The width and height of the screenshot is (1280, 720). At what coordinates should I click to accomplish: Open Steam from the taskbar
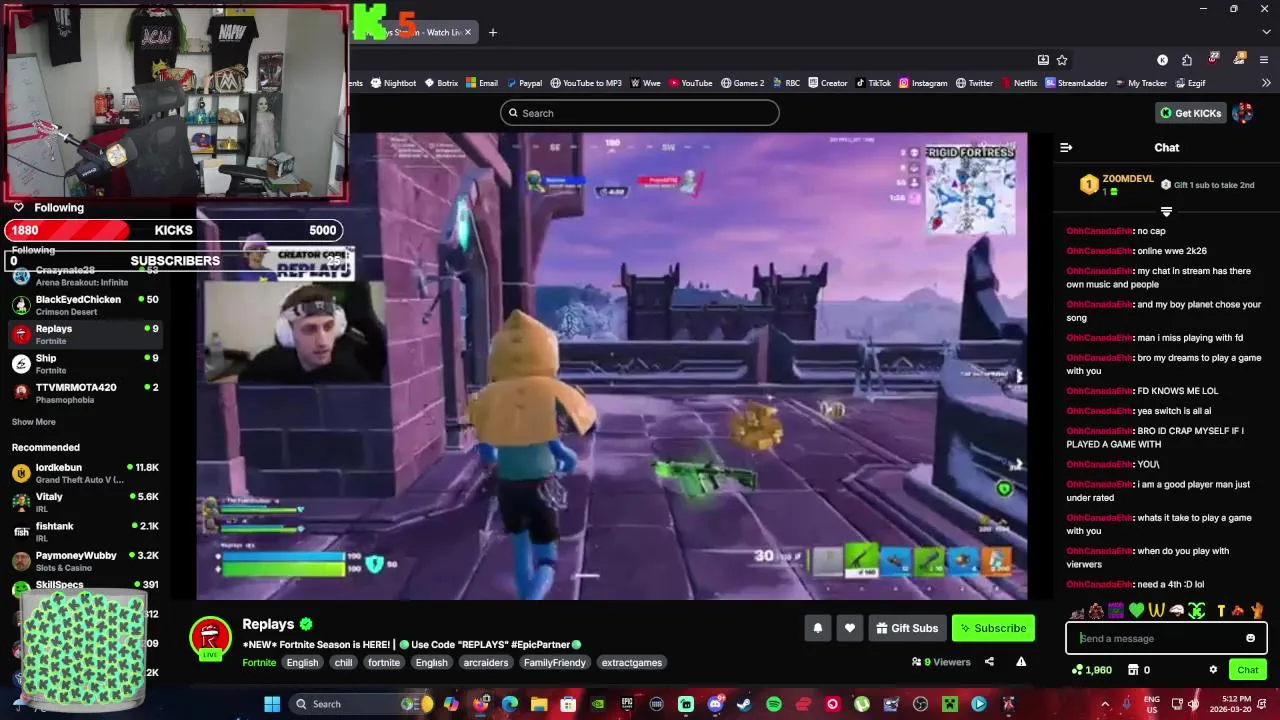744,704
